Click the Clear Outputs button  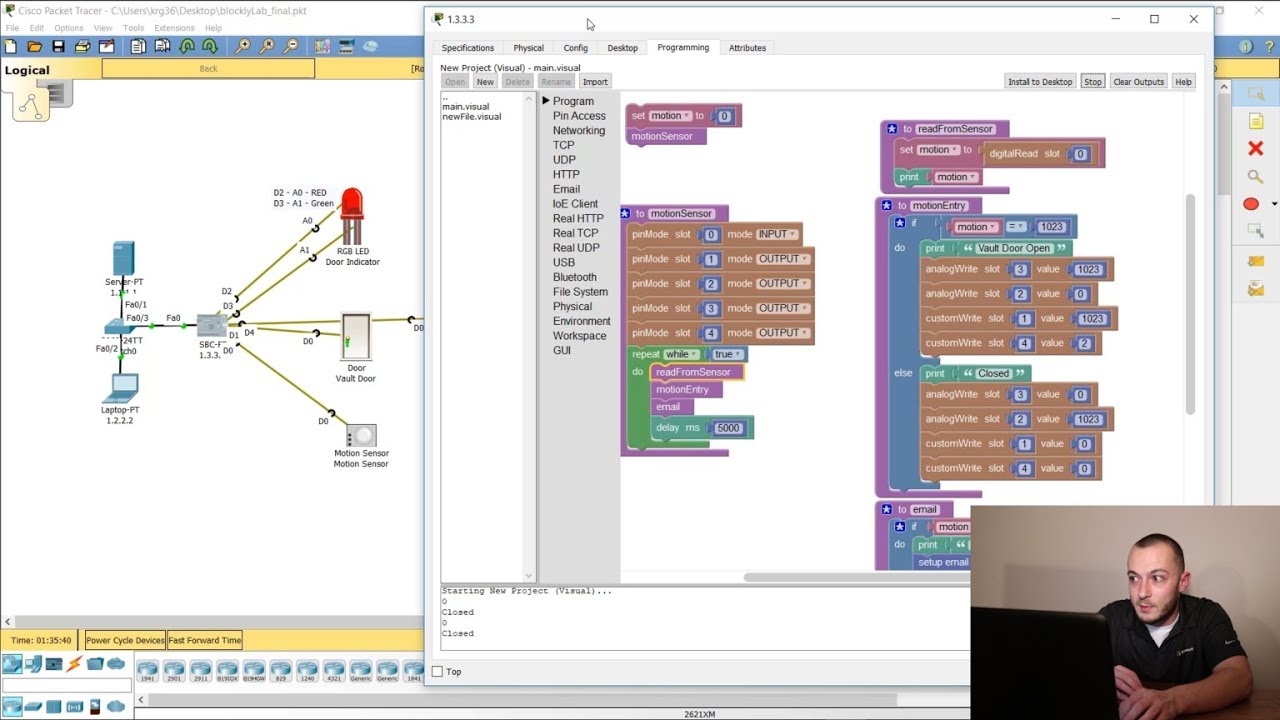coord(1138,82)
